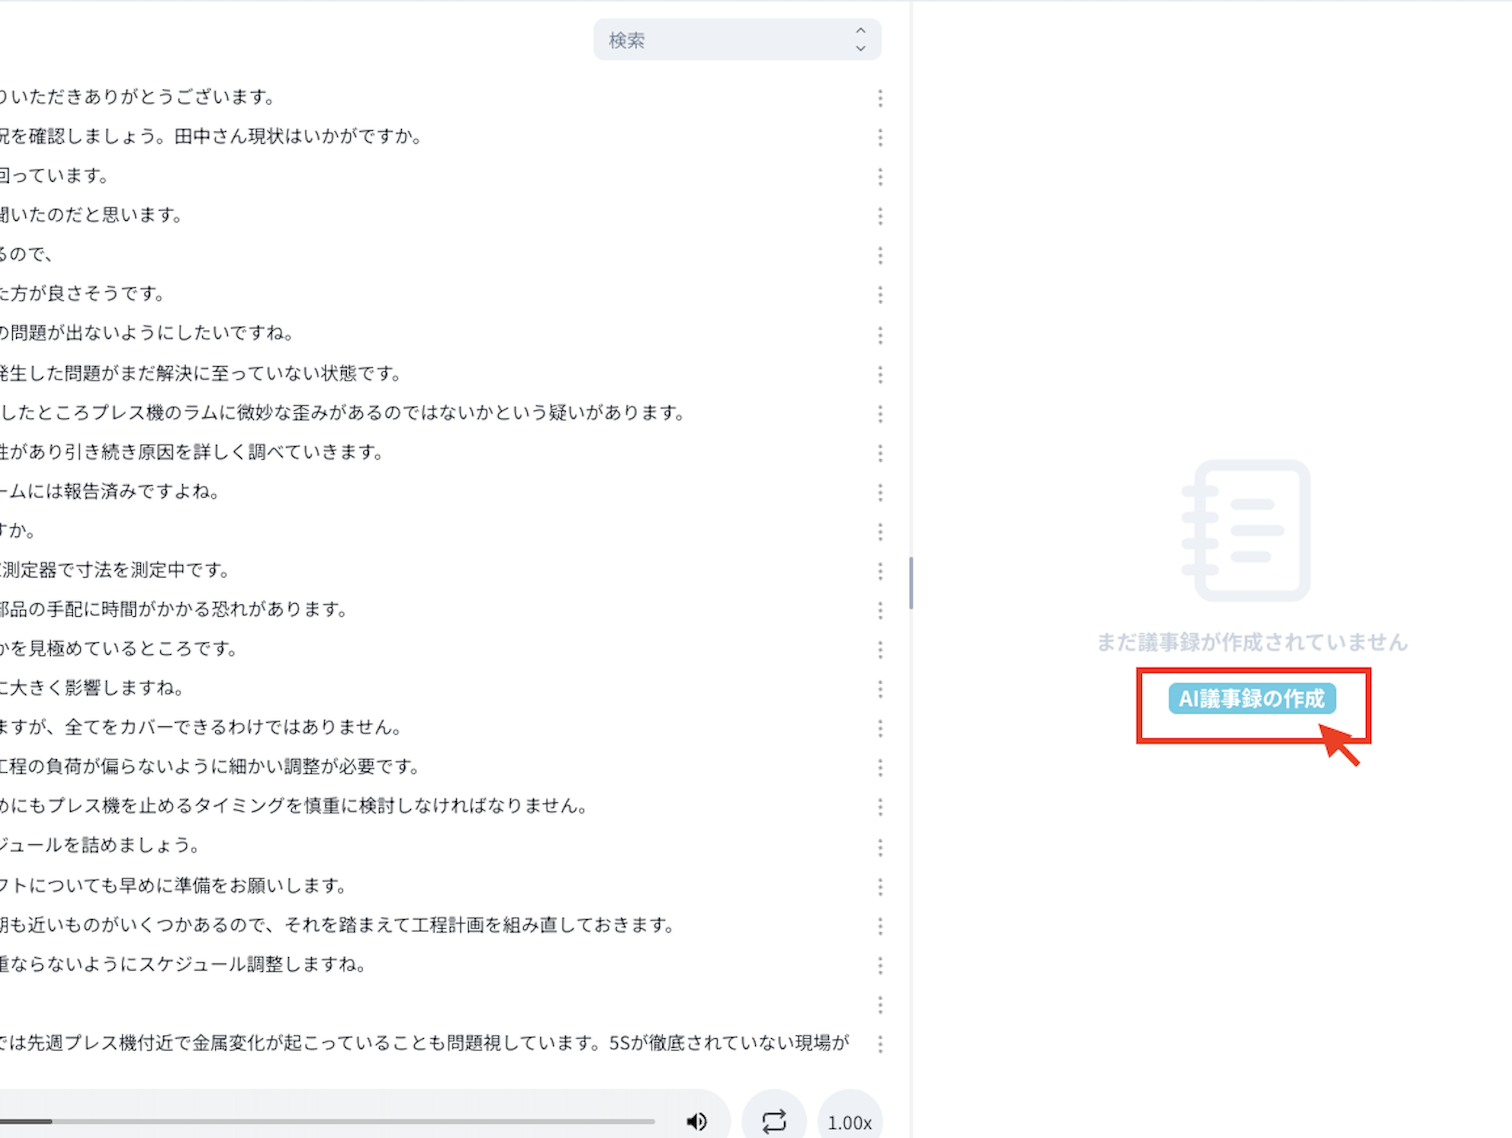The width and height of the screenshot is (1512, 1138).
Task: Select transcript line スケジュールを詰めましょう
Action: 100,846
